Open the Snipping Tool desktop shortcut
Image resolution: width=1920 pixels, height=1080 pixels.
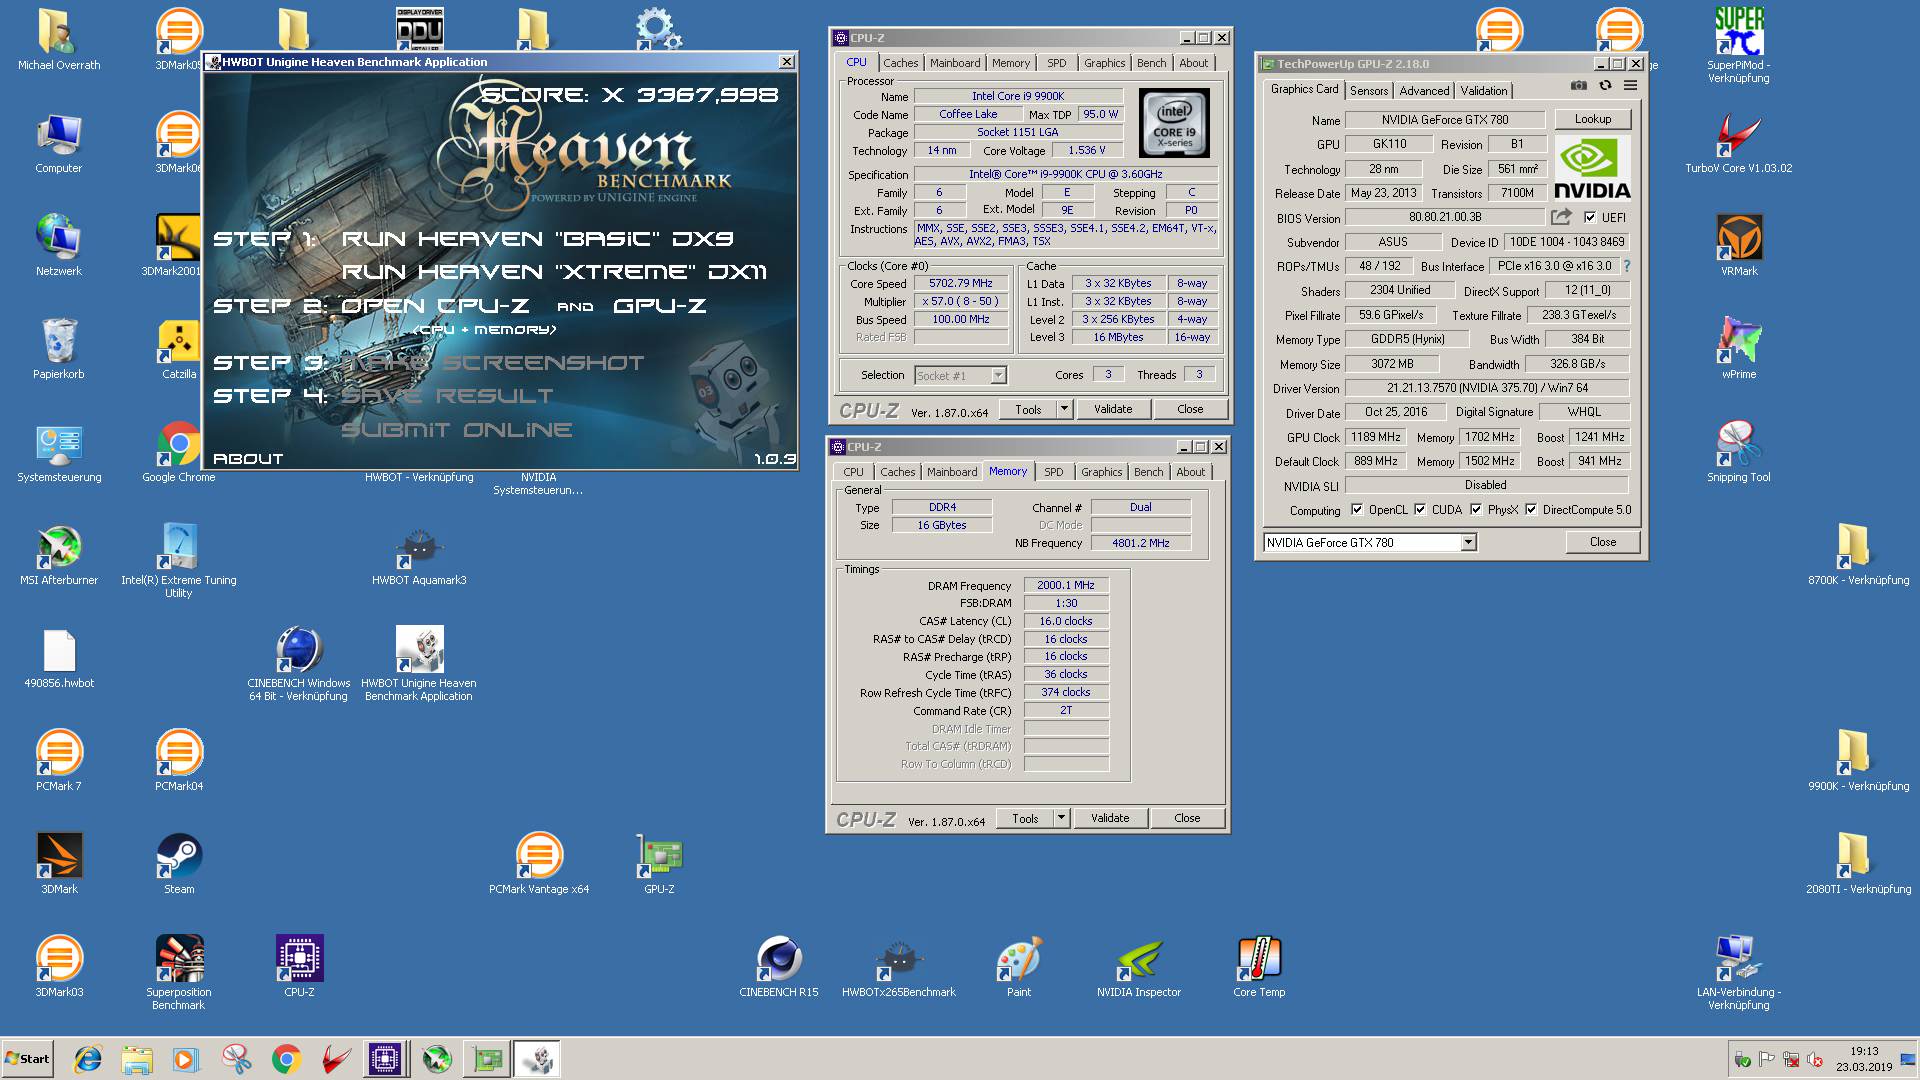1739,452
